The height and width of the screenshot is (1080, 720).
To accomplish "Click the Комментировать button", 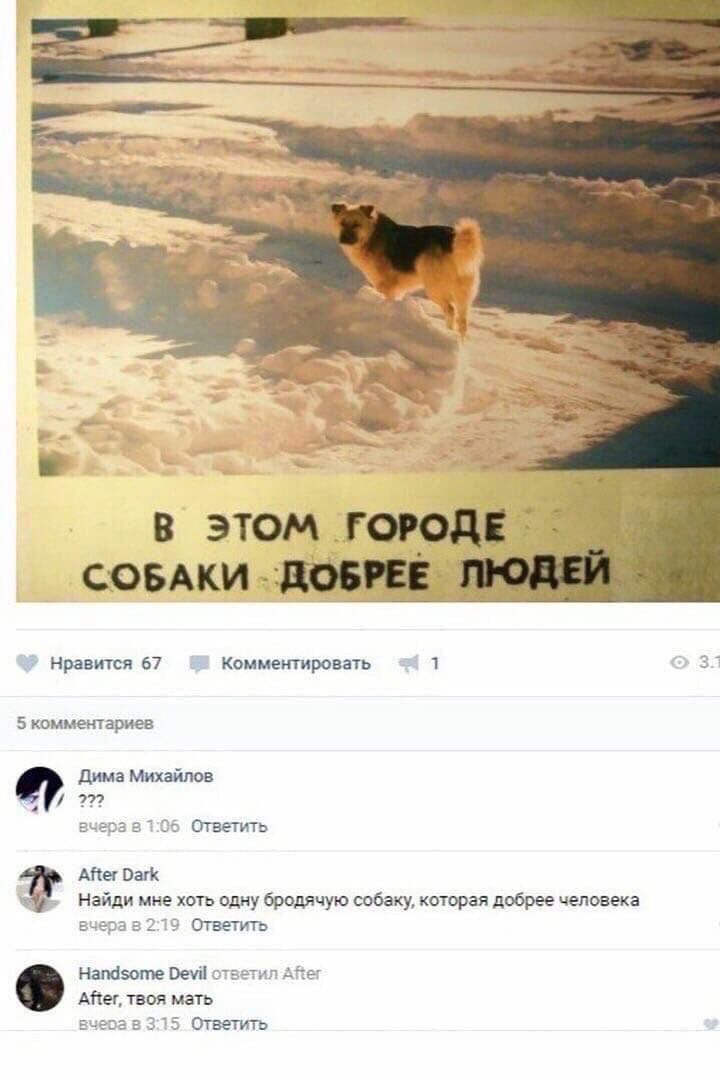I will coord(296,663).
